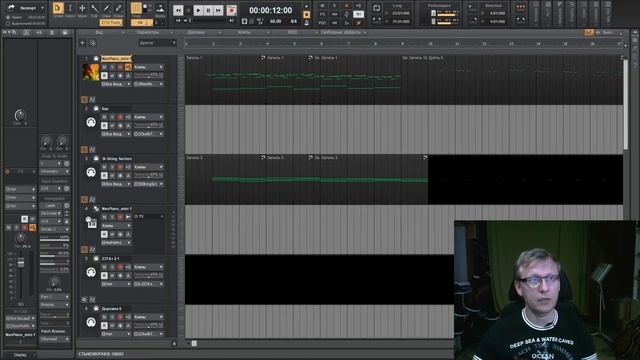Click the global record arm button in Mix module
The height and width of the screenshot is (360, 640).
347,6
